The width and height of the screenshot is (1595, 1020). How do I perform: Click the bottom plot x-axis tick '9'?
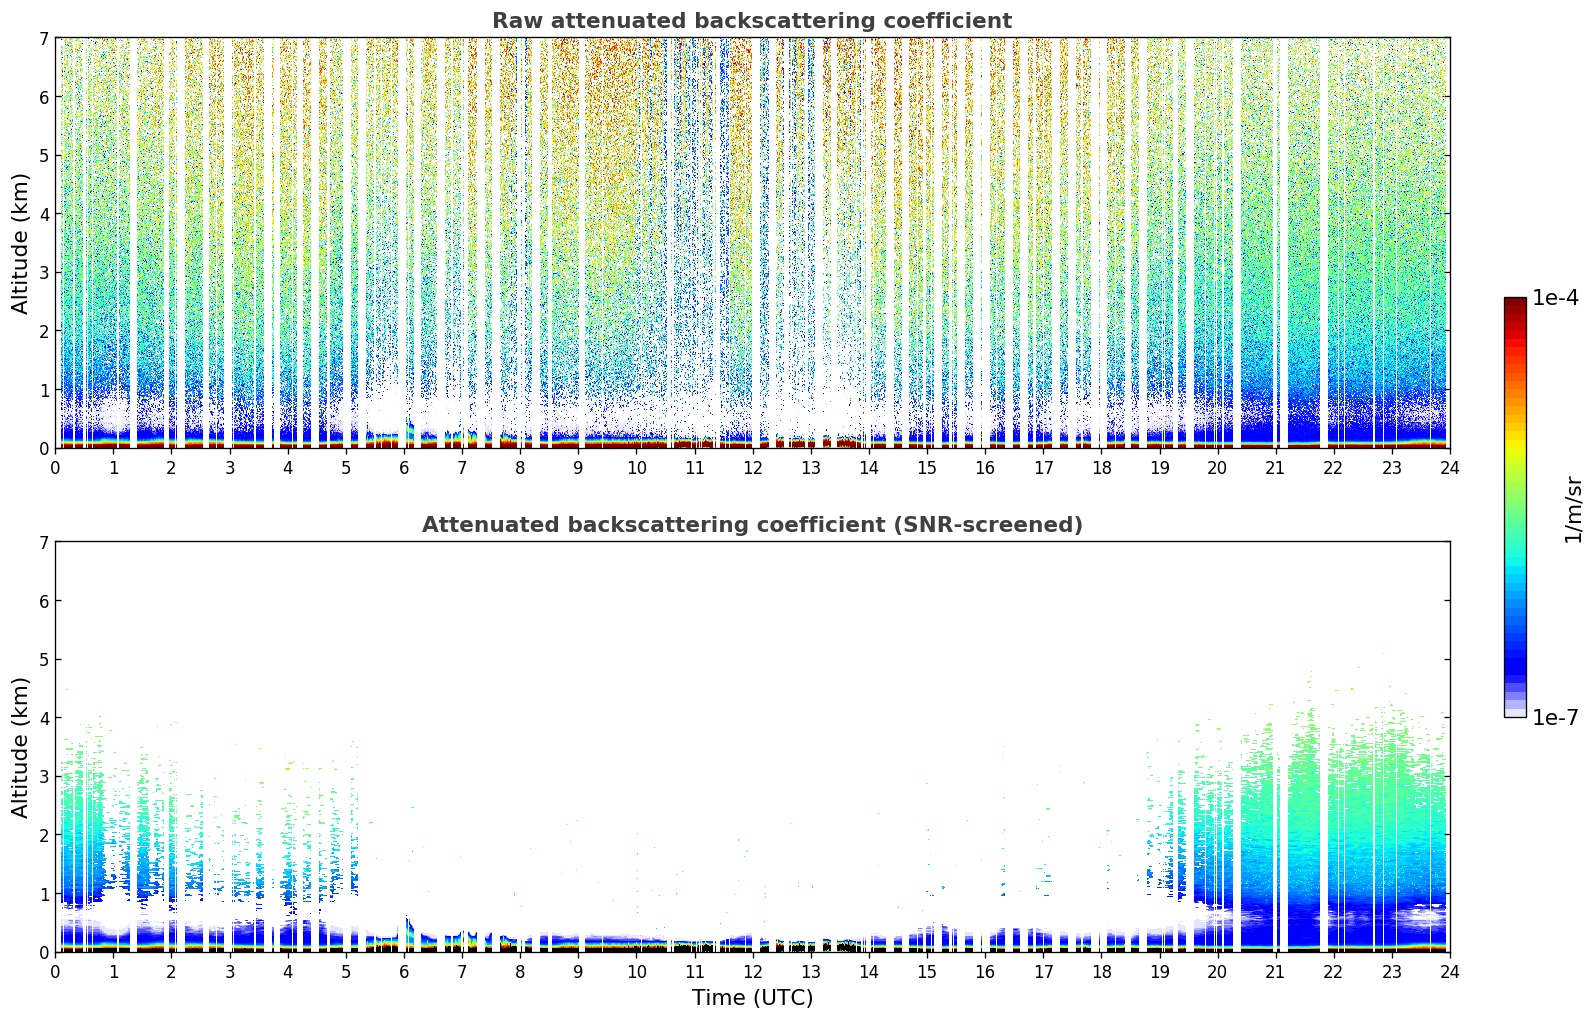578,971
